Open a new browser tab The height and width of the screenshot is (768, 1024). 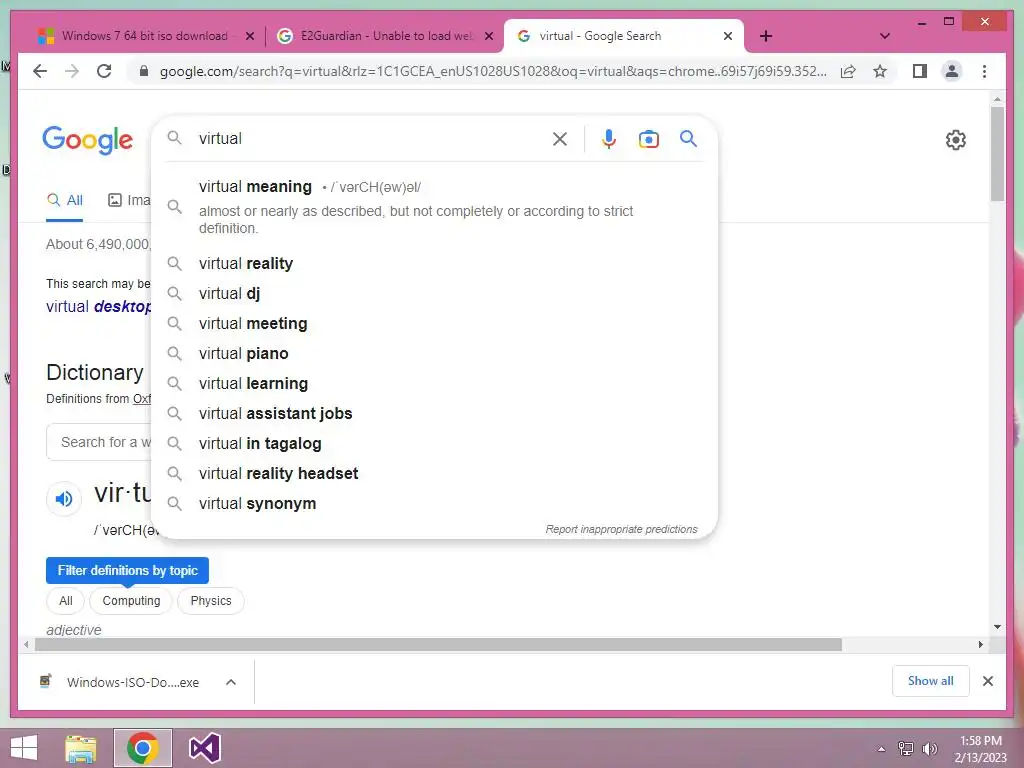click(766, 36)
